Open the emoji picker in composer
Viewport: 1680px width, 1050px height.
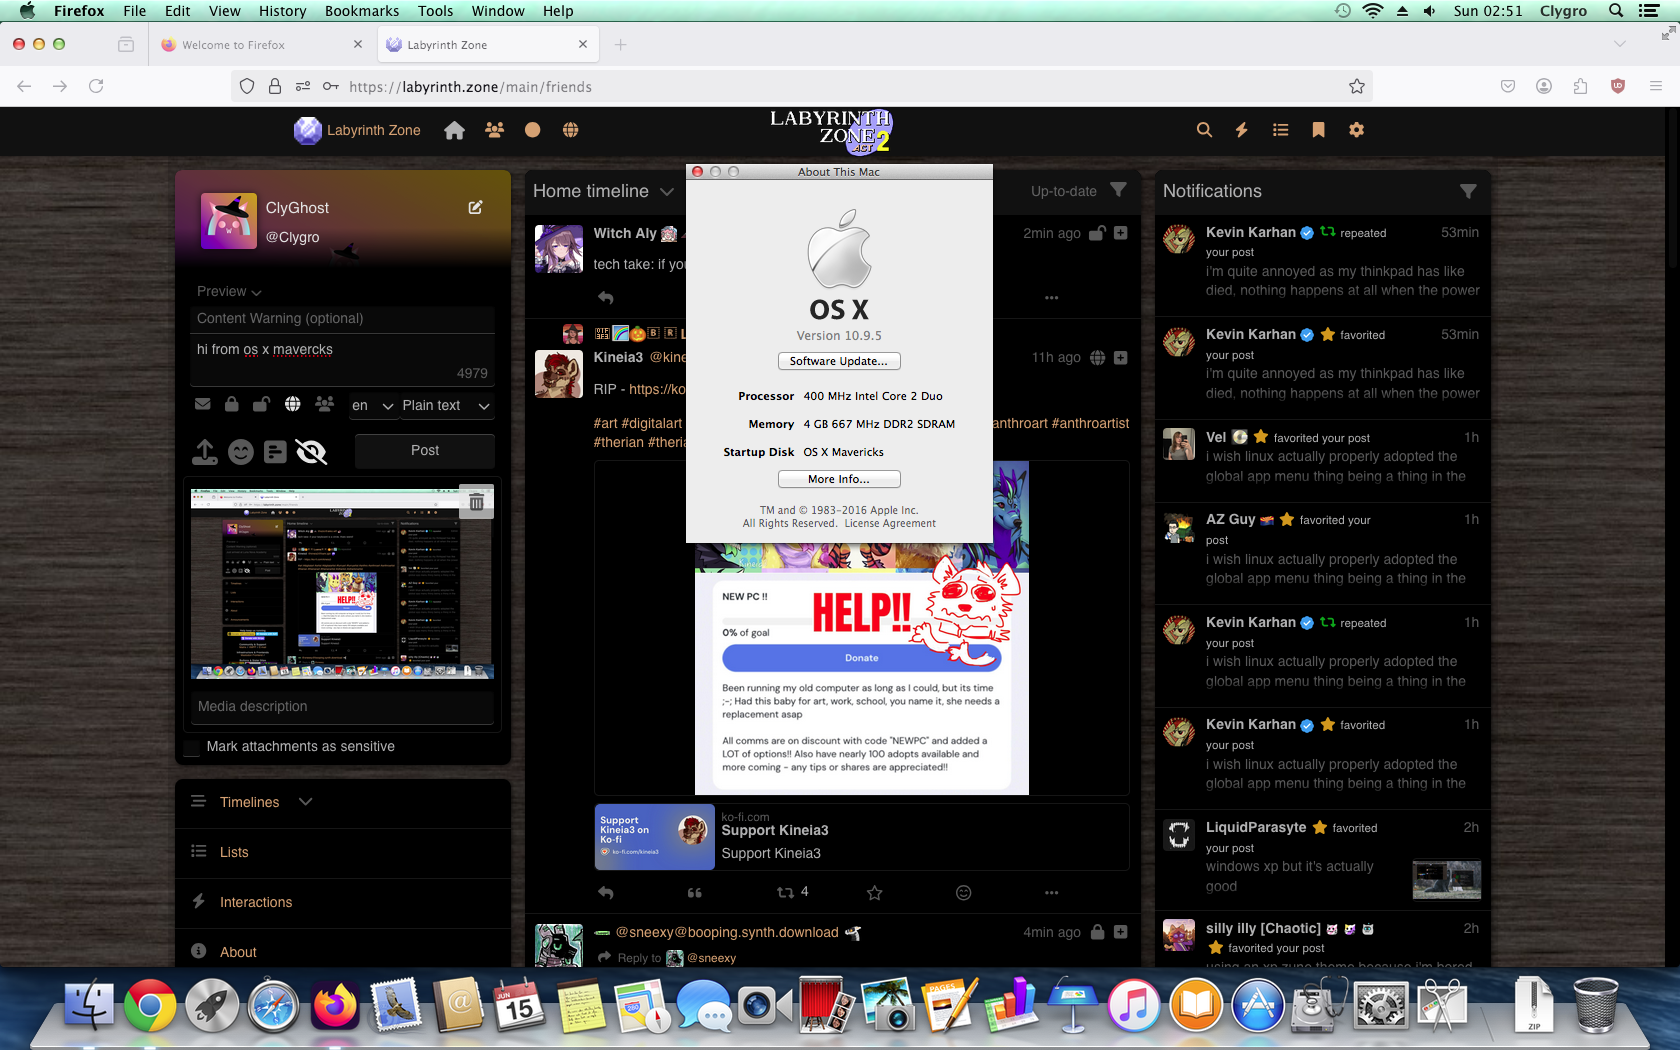click(241, 452)
